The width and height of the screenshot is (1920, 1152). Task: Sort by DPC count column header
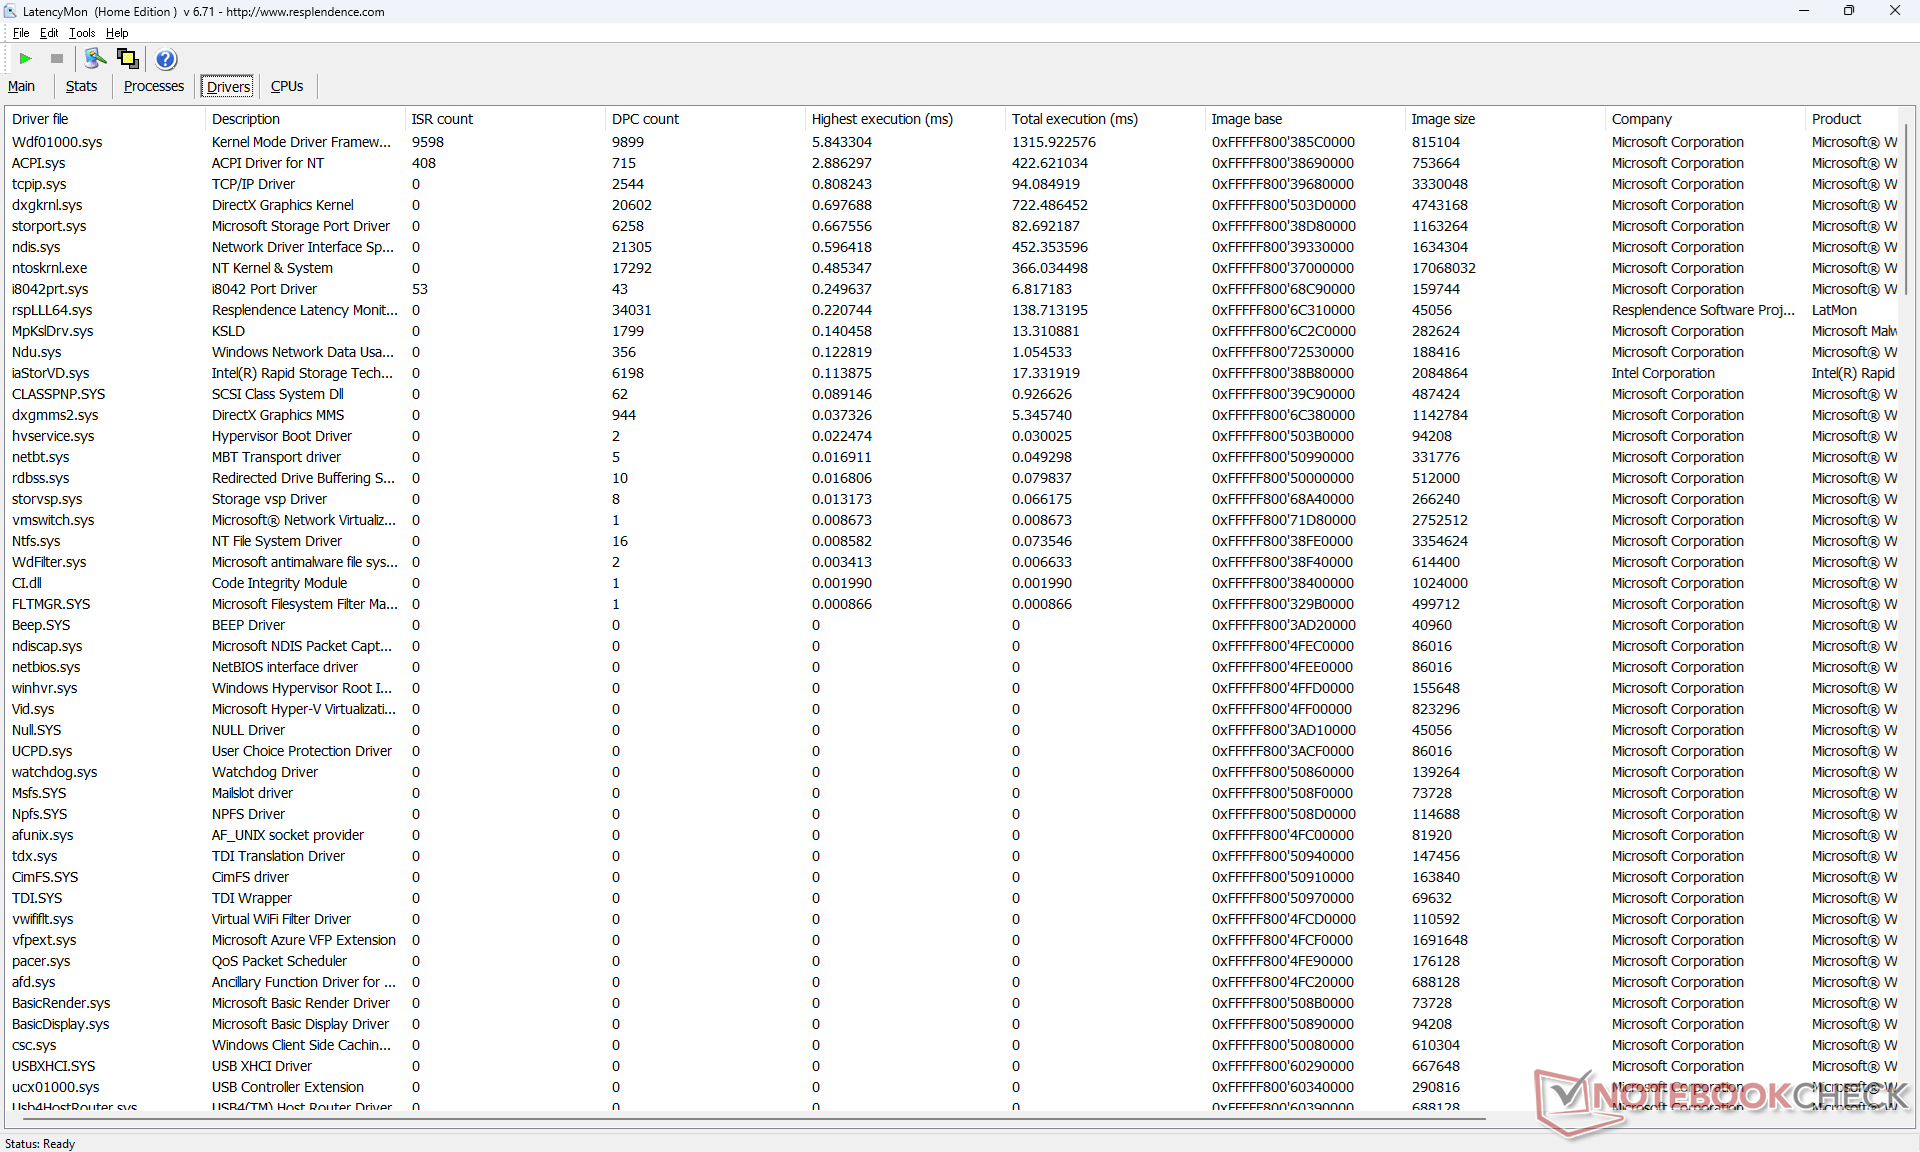(x=645, y=119)
